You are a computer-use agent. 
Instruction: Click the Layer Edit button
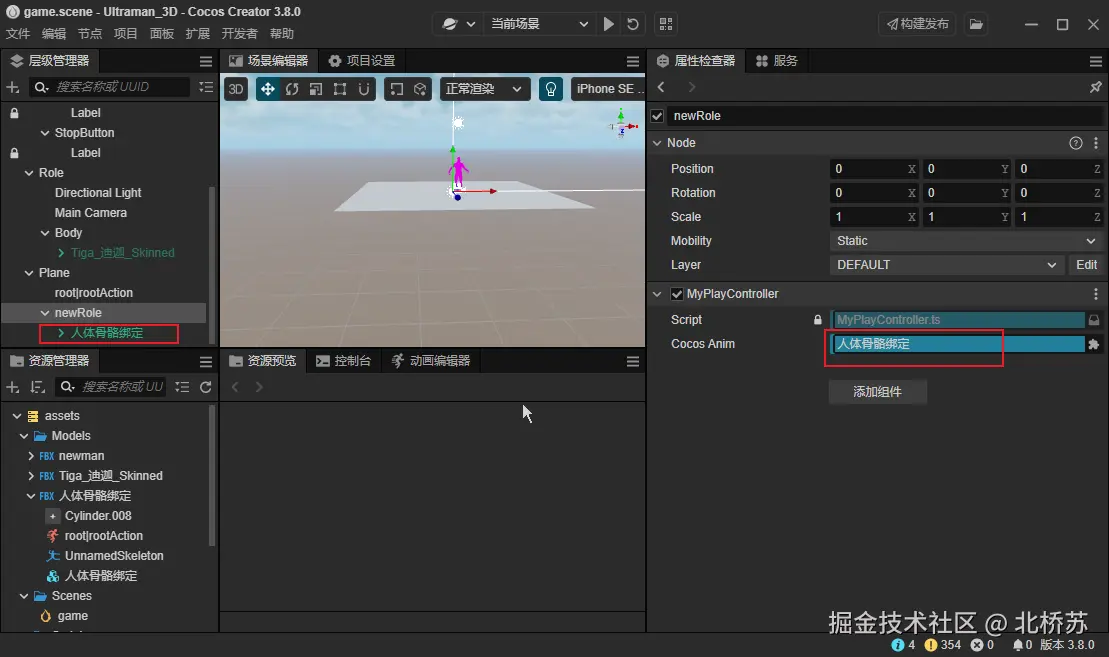pyautogui.click(x=1086, y=265)
